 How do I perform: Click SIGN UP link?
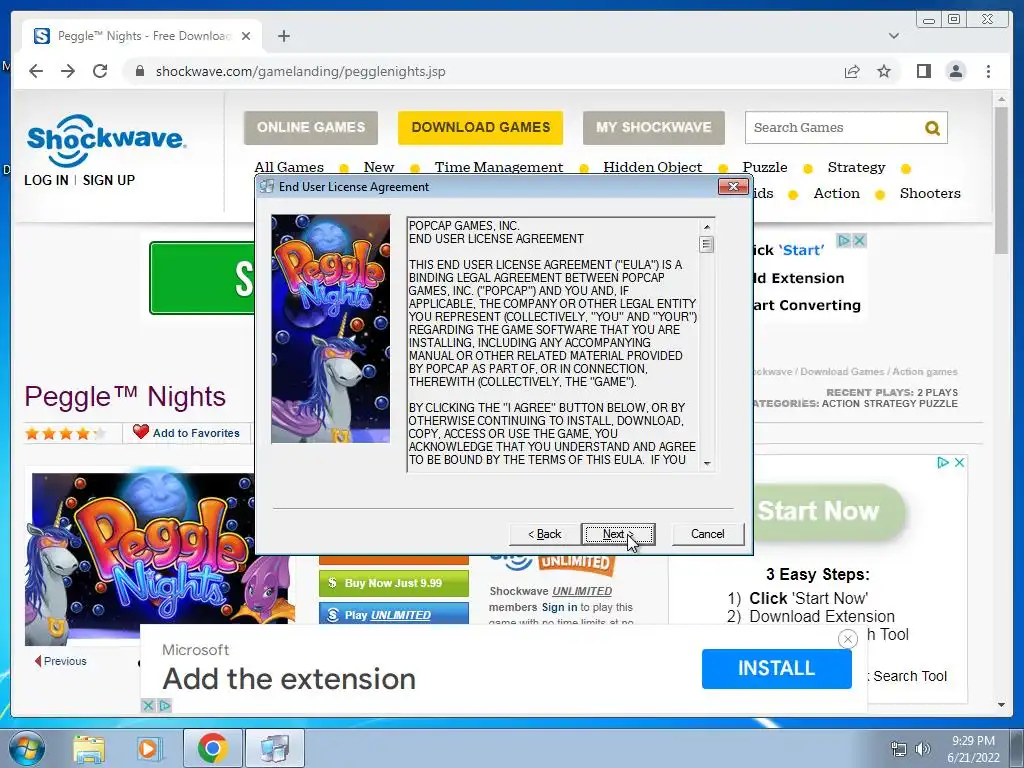coord(108,180)
